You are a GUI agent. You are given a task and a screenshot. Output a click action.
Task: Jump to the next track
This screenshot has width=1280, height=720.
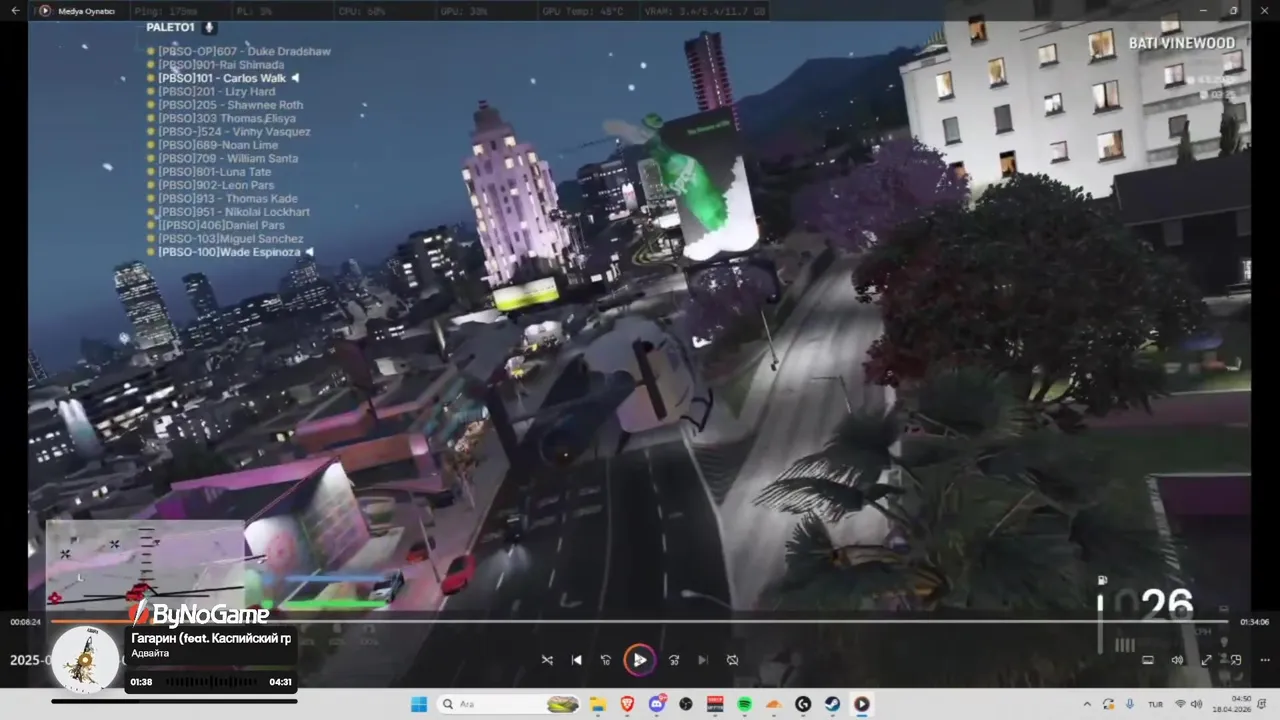703,660
